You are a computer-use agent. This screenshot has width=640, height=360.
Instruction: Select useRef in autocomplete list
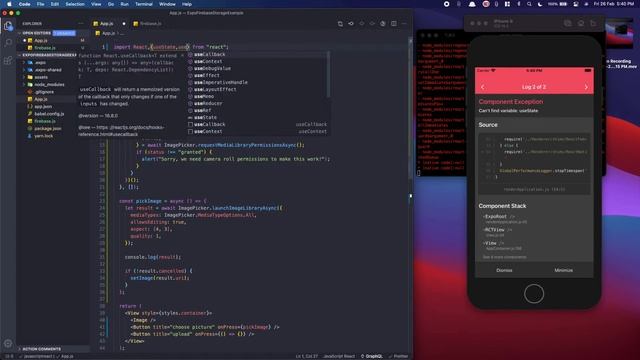[257, 110]
